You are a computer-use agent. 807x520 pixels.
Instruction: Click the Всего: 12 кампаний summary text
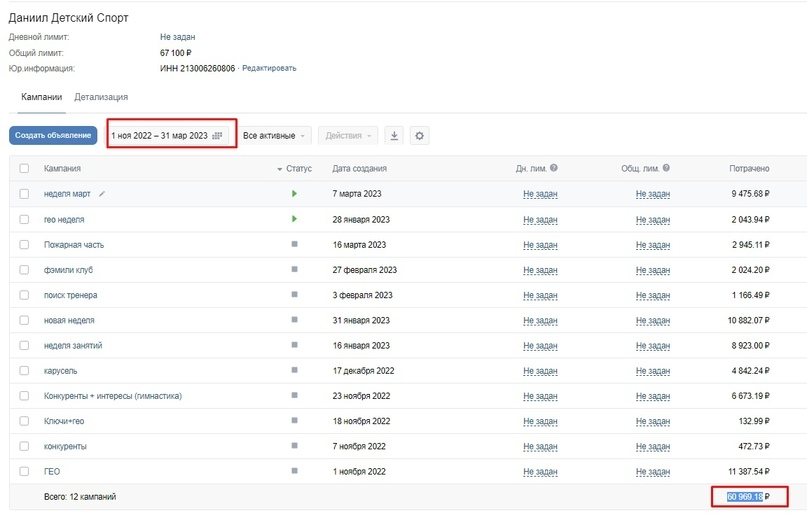[80, 497]
